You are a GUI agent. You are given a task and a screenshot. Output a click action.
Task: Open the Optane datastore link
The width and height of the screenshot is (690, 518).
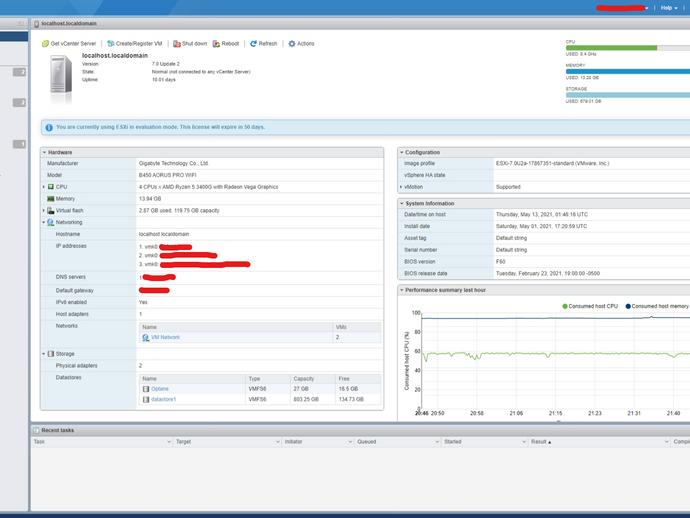point(160,389)
